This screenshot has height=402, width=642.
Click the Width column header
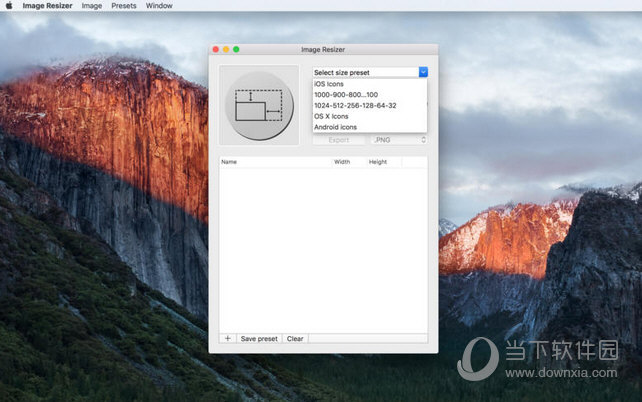click(x=348, y=162)
